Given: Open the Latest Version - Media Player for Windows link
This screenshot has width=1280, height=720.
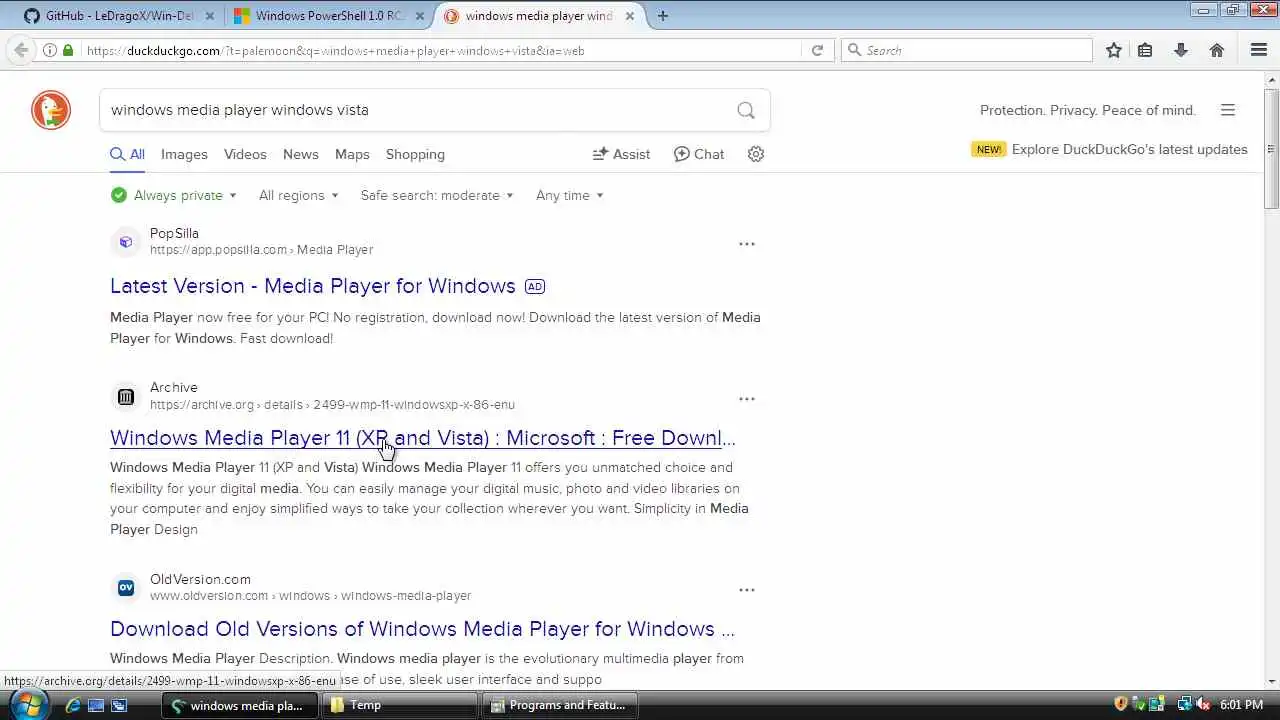Looking at the screenshot, I should (x=313, y=286).
